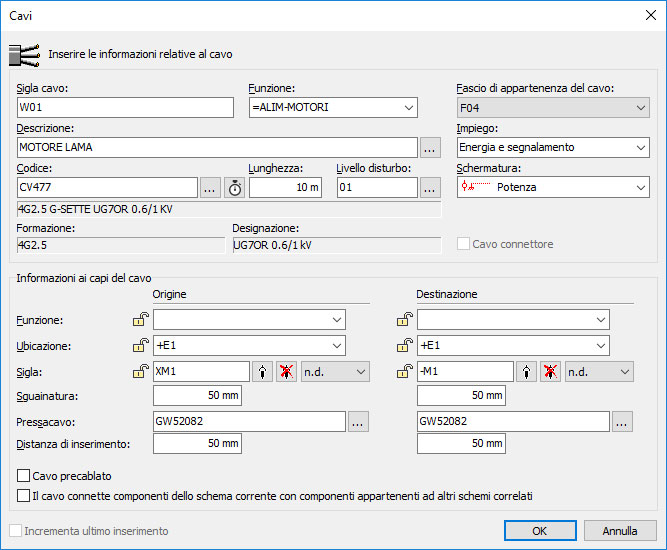Click the Destinazione Sigla field -M1
The width and height of the screenshot is (667, 550).
465,372
